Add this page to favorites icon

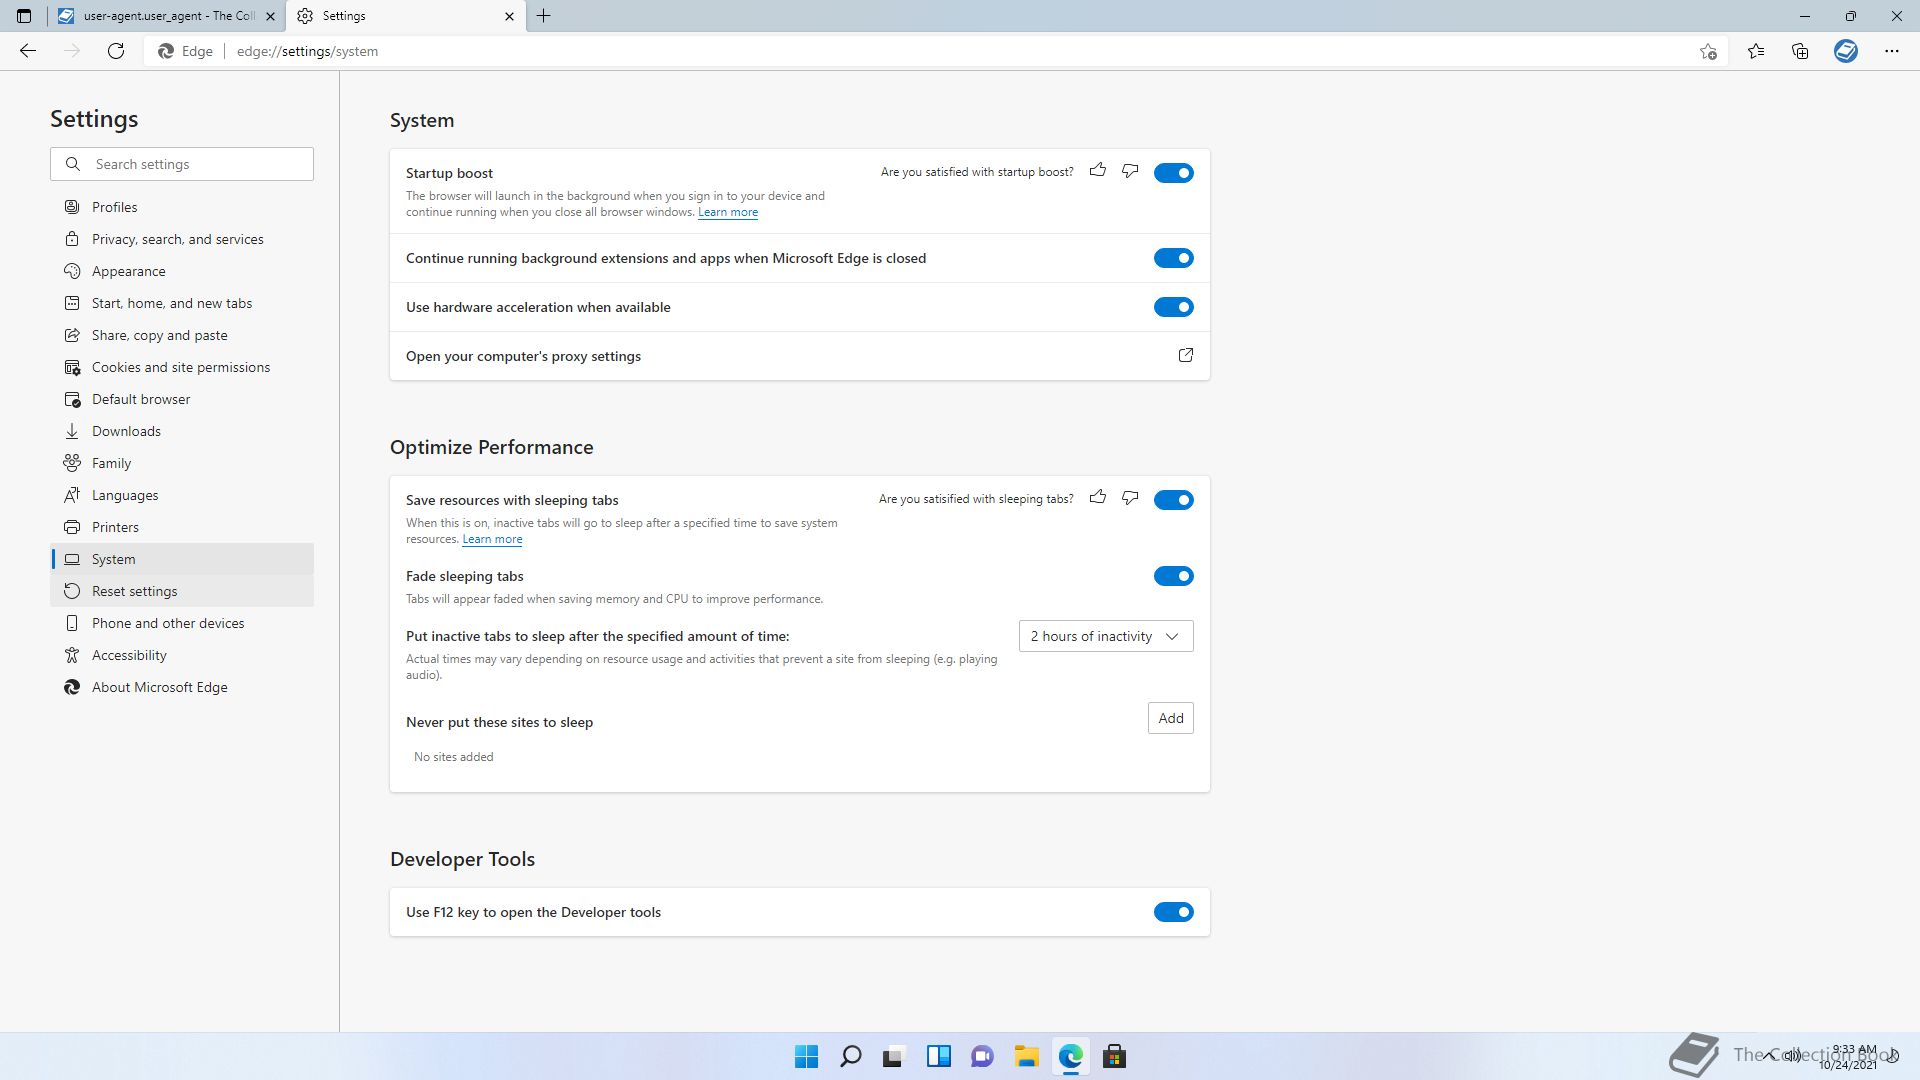point(1708,51)
